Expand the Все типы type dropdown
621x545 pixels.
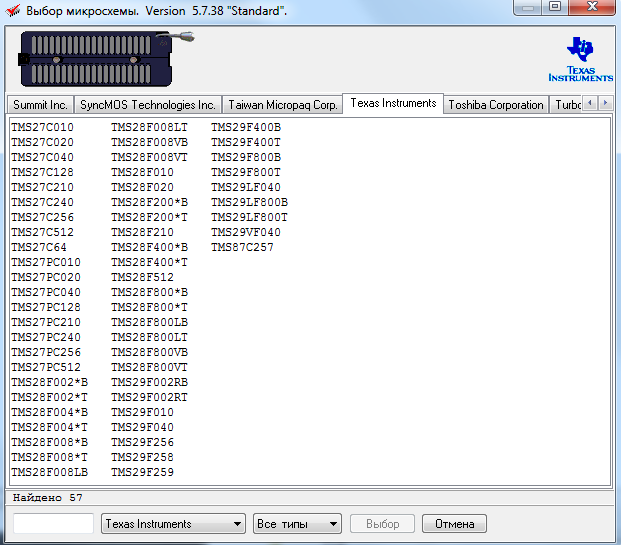coord(297,524)
